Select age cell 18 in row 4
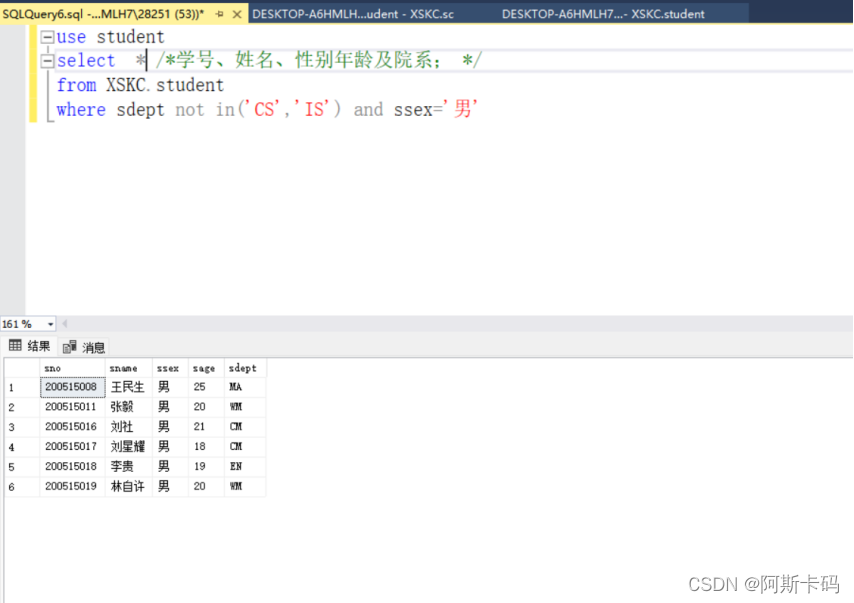This screenshot has height=603, width=854. [x=206, y=447]
